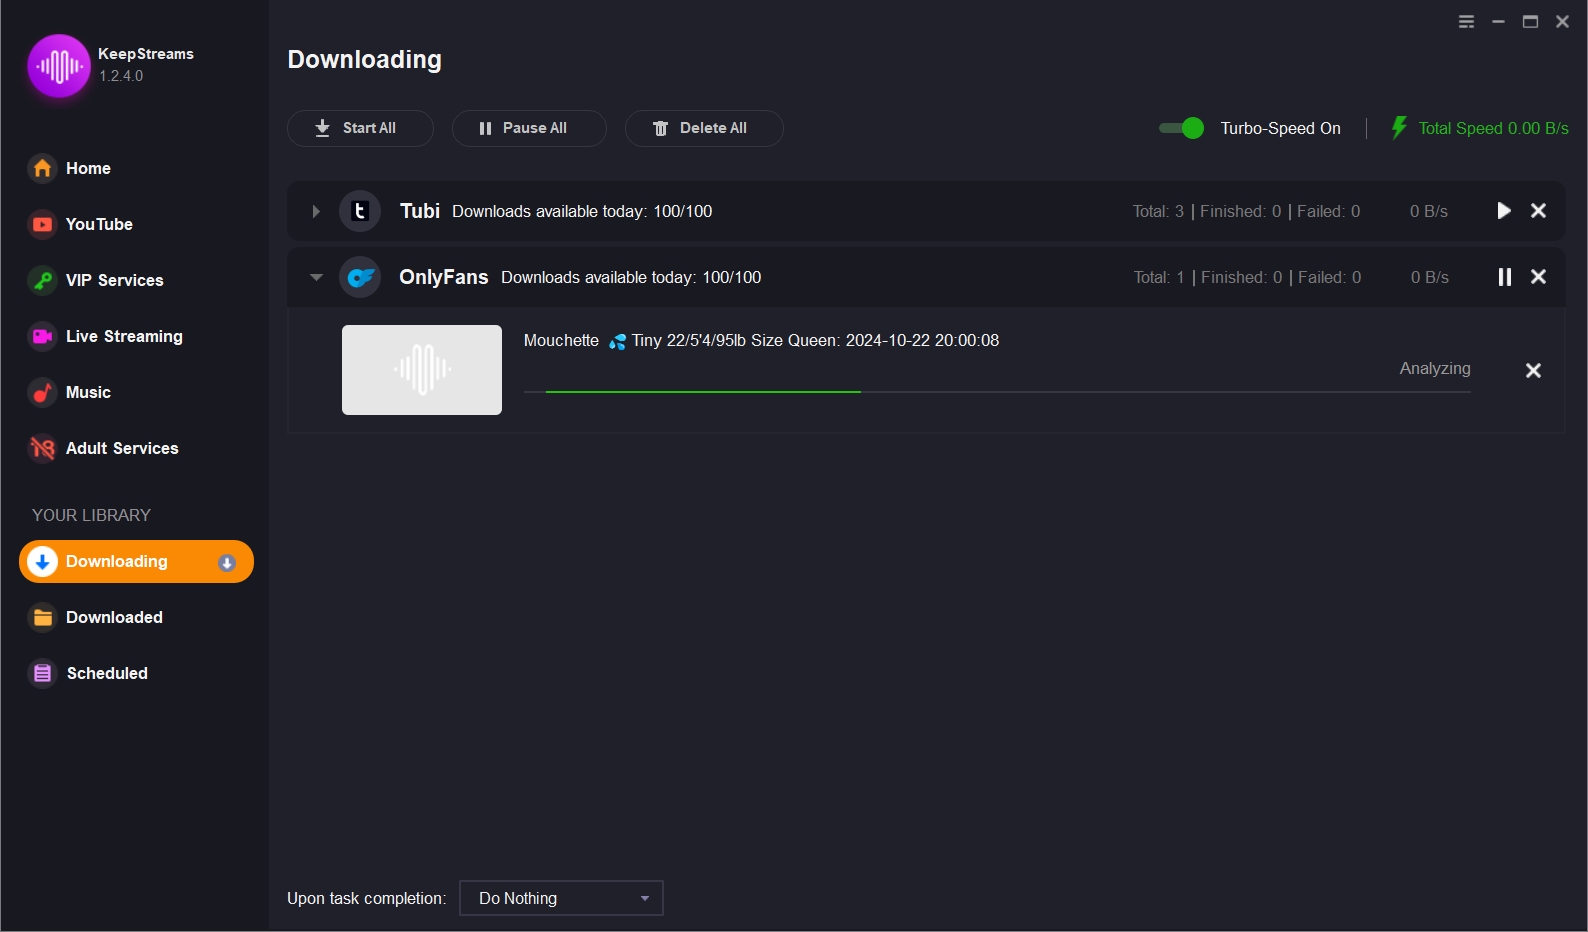Select YouTube in the sidebar
This screenshot has width=1588, height=932.
point(99,224)
